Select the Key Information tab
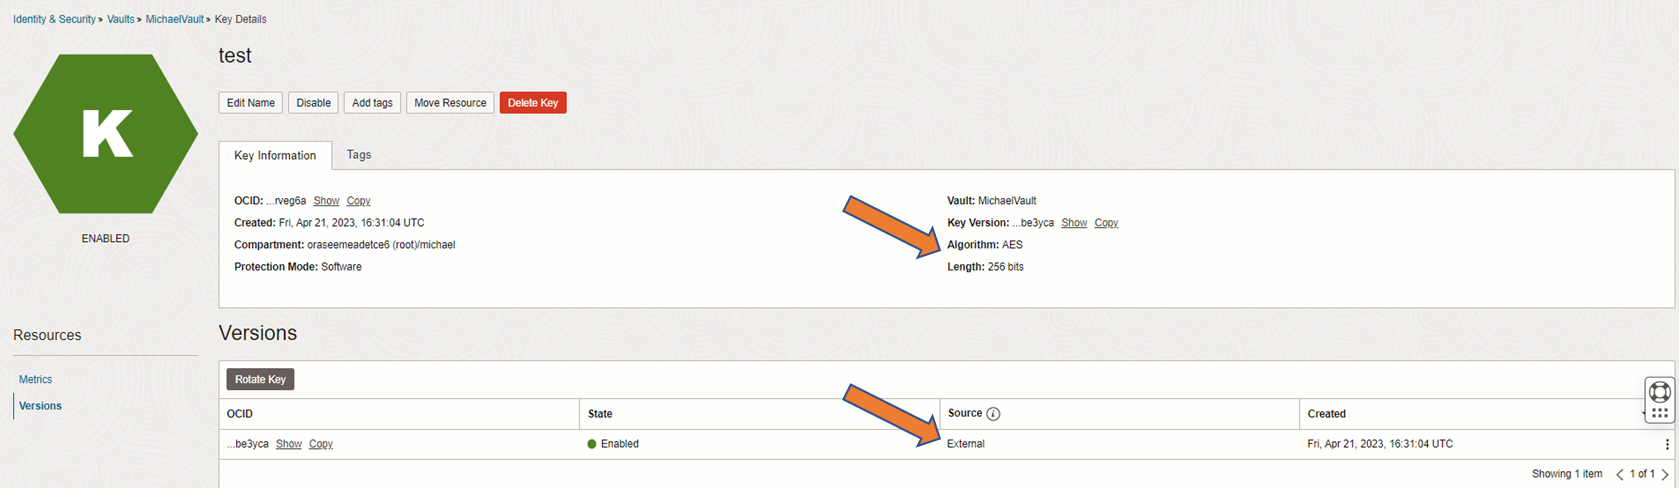Screen dimensions: 1679x488 275,155
